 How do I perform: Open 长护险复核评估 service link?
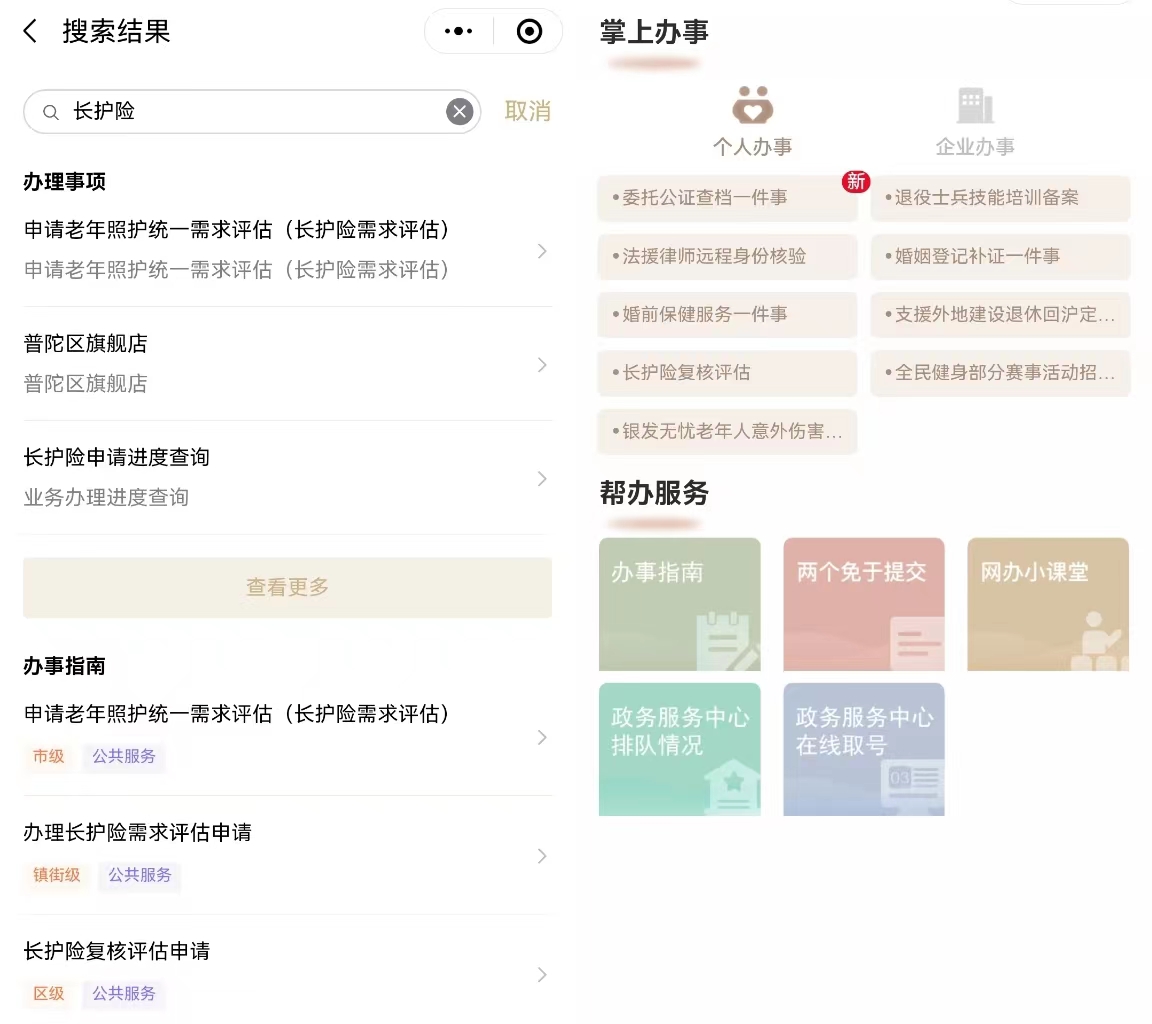pyautogui.click(x=727, y=373)
